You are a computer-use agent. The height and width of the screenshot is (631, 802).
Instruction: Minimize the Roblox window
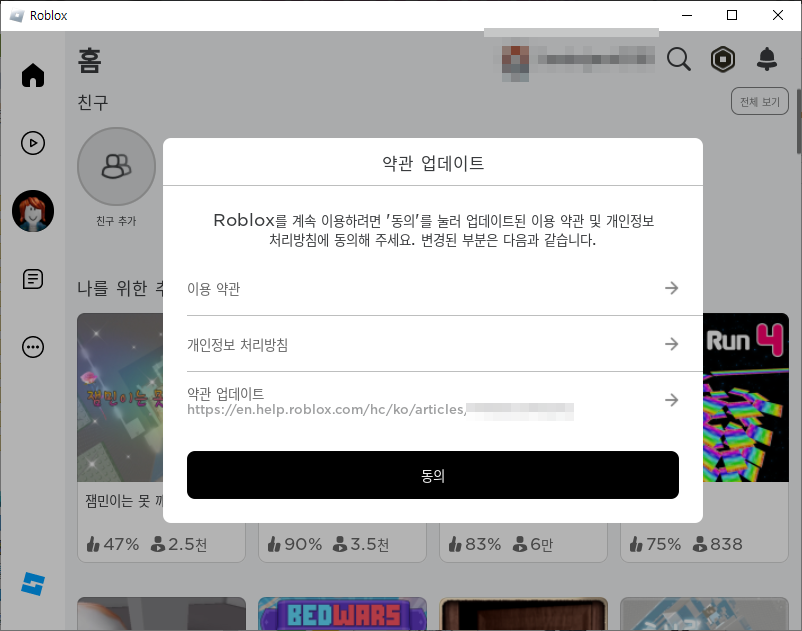[687, 15]
